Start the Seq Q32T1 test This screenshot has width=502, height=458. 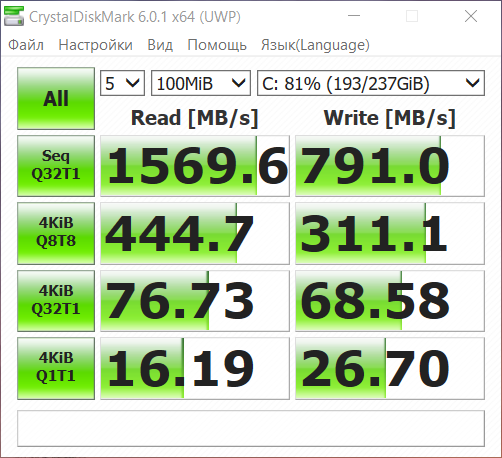click(x=56, y=166)
